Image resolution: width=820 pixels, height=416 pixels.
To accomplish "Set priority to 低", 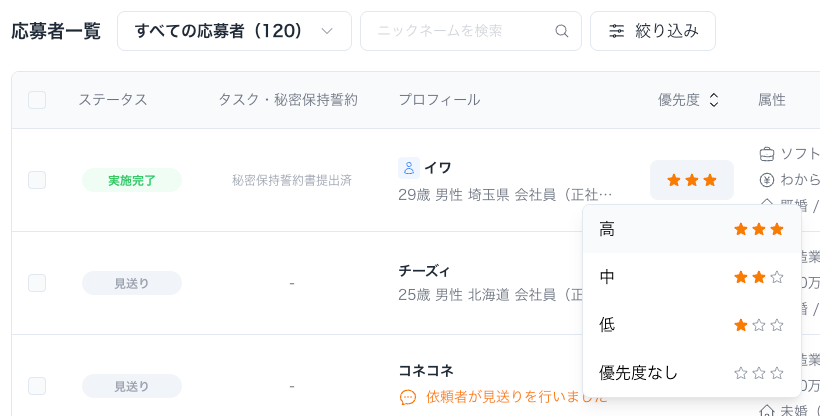I will point(691,325).
